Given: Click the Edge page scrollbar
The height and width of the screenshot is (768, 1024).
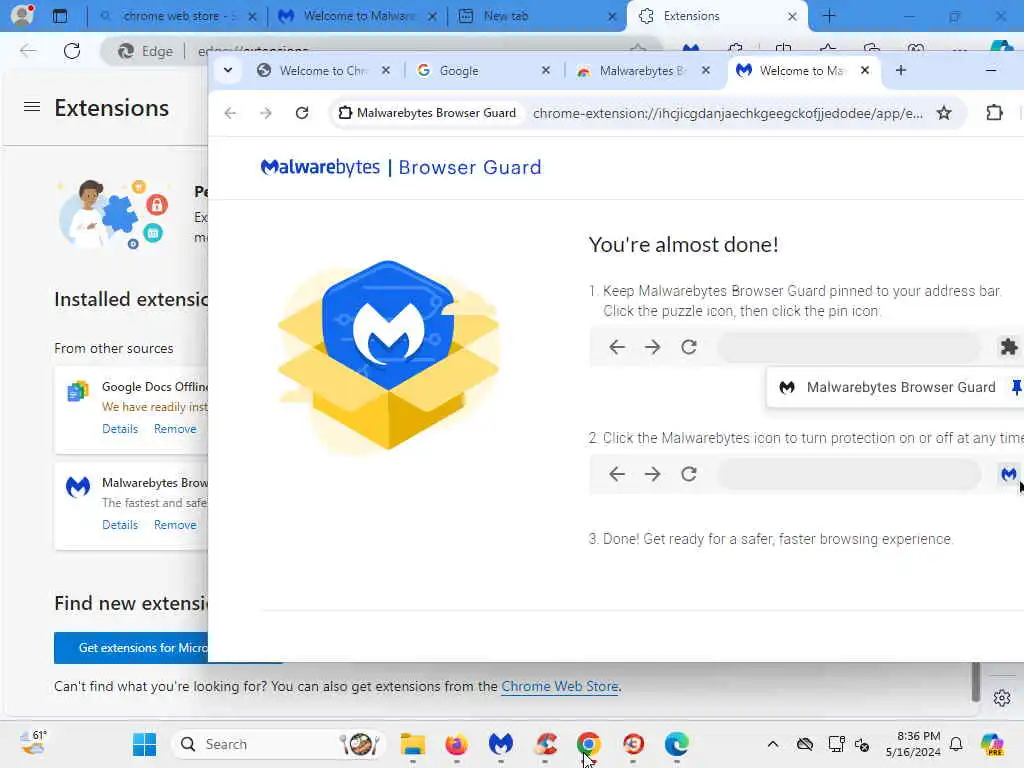Looking at the screenshot, I should pos(976,681).
